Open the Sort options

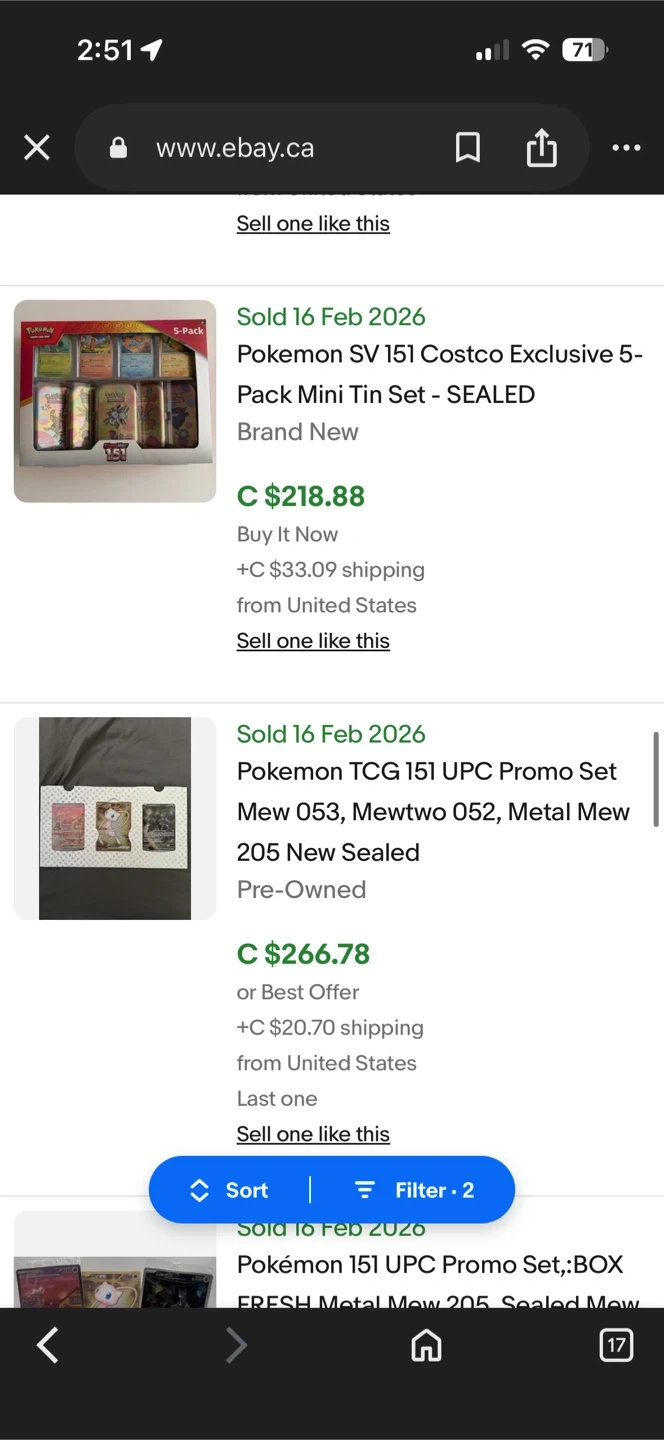click(230, 1190)
